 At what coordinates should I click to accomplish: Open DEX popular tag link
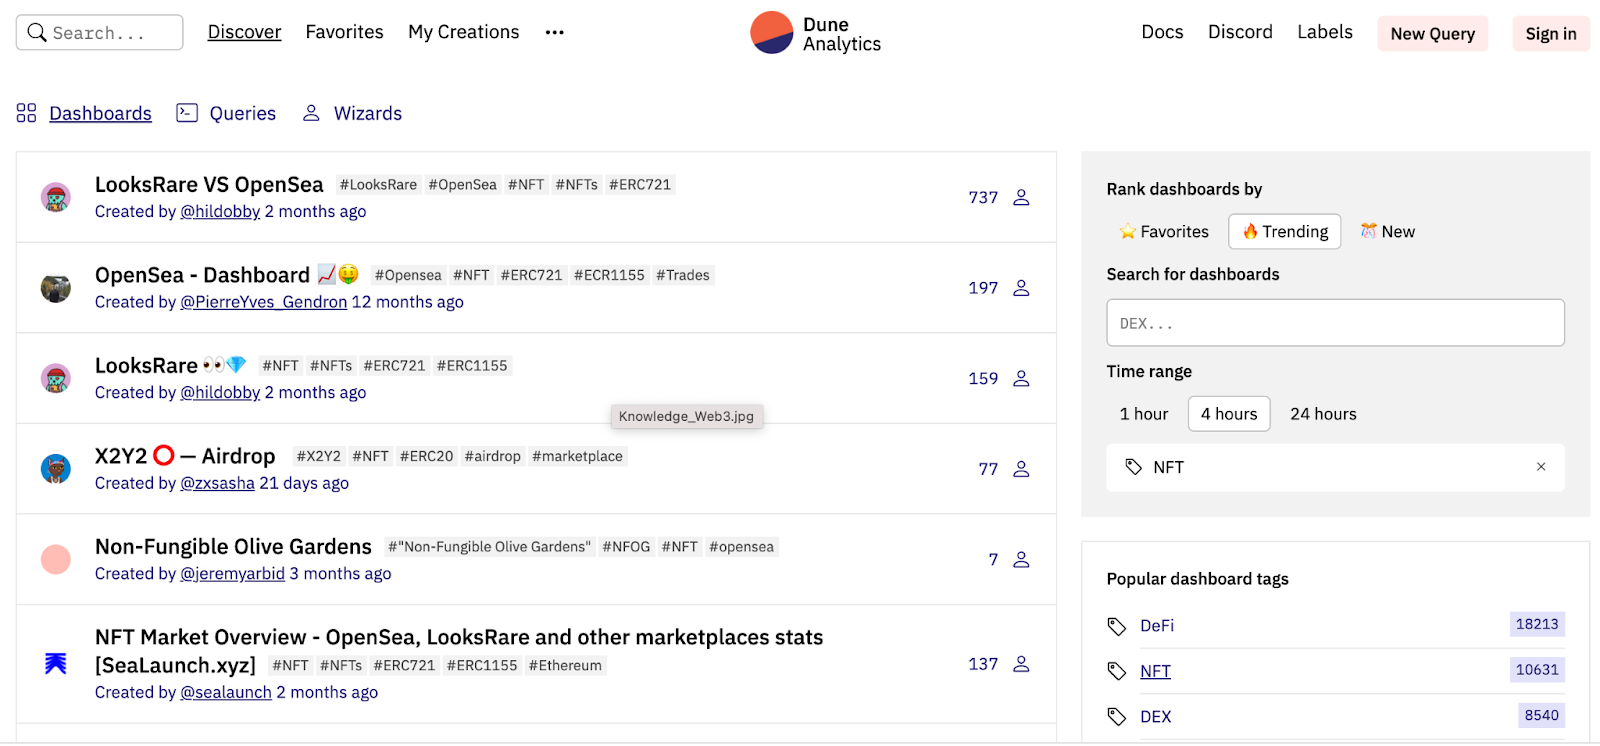click(x=1155, y=717)
